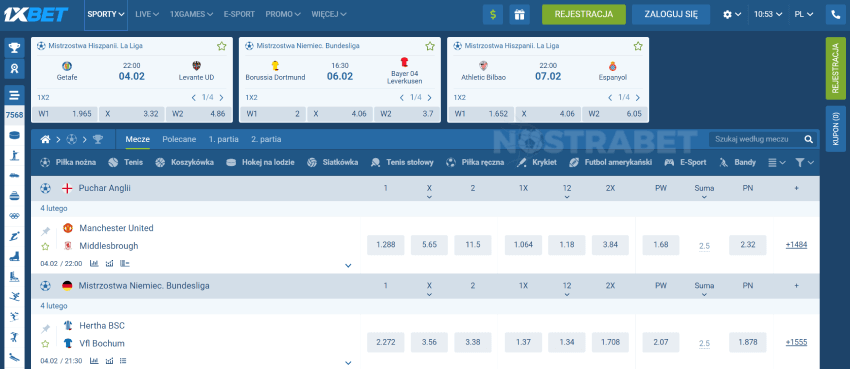
Task: Select the 7568 events counter
Action: tap(14, 115)
